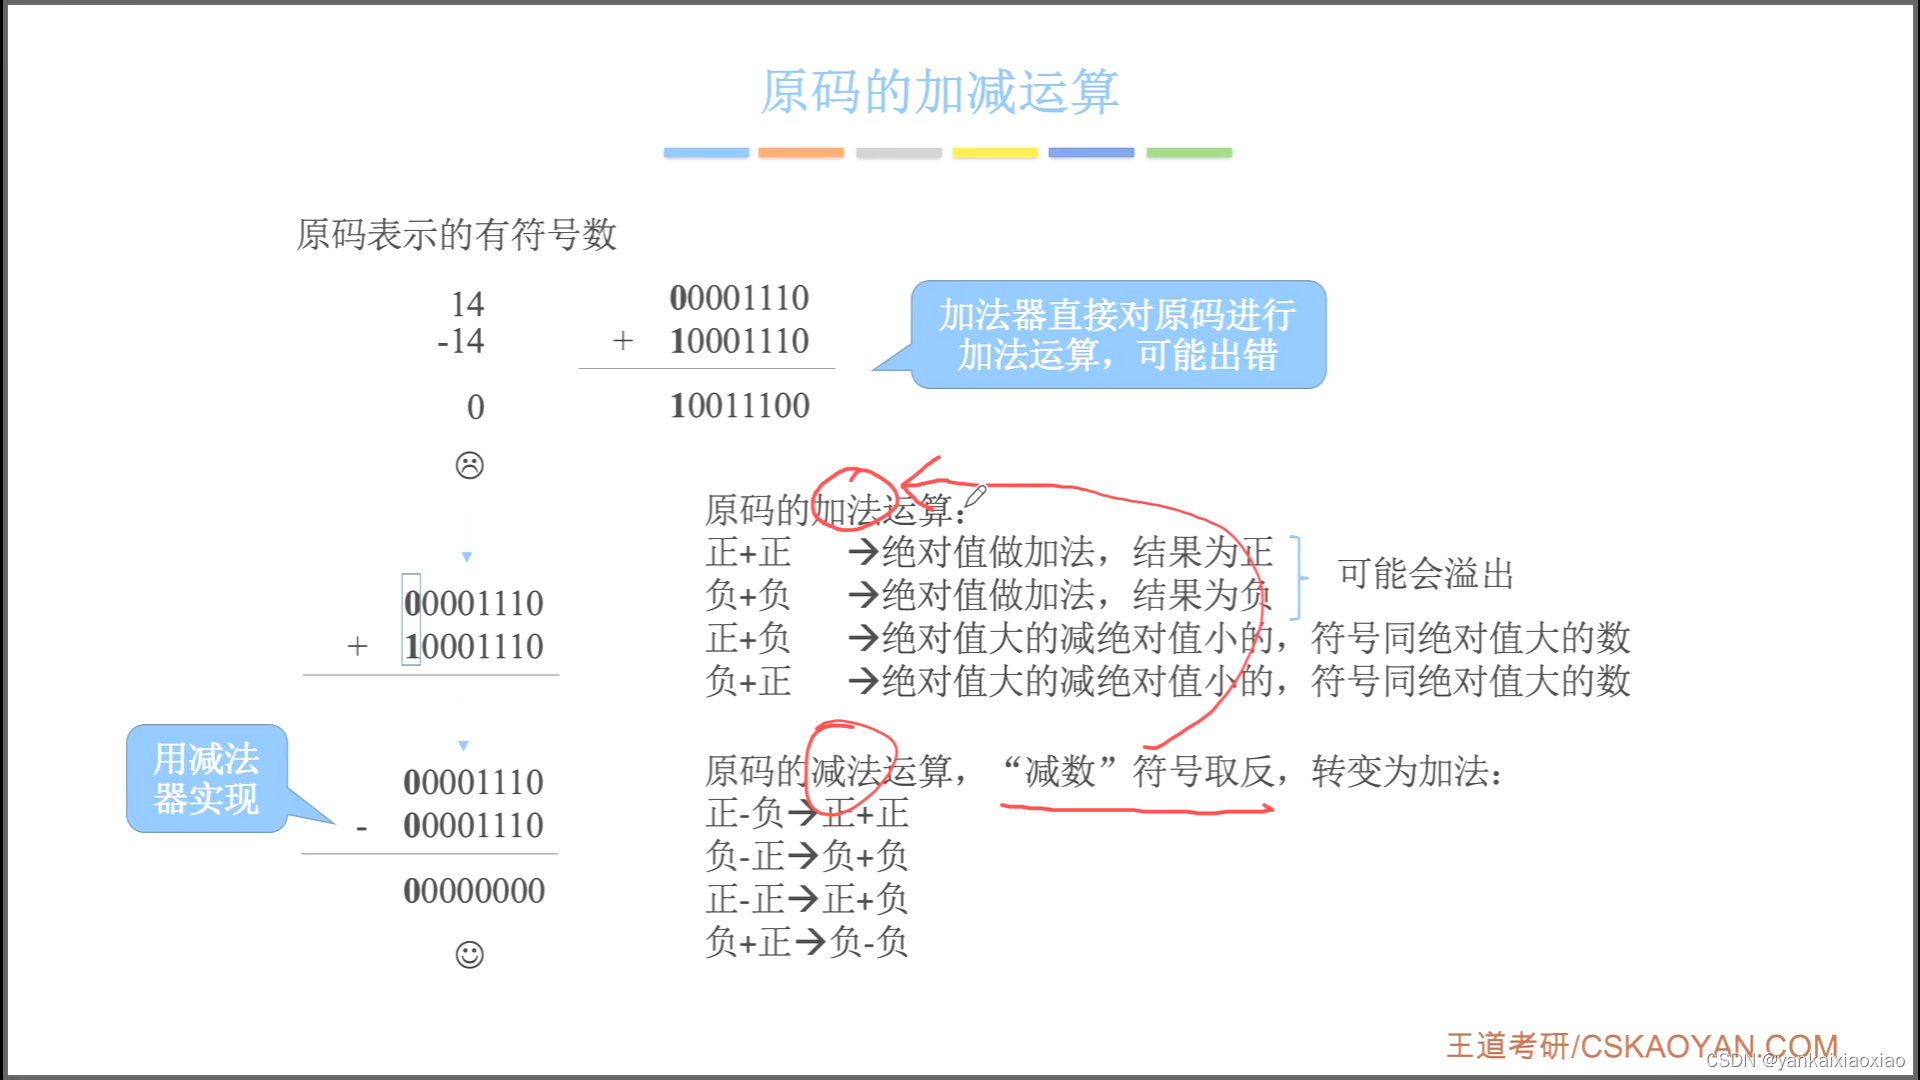This screenshot has height=1080, width=1920.
Task: Click the blue callout 用减法器实现
Action: pyautogui.click(x=207, y=778)
